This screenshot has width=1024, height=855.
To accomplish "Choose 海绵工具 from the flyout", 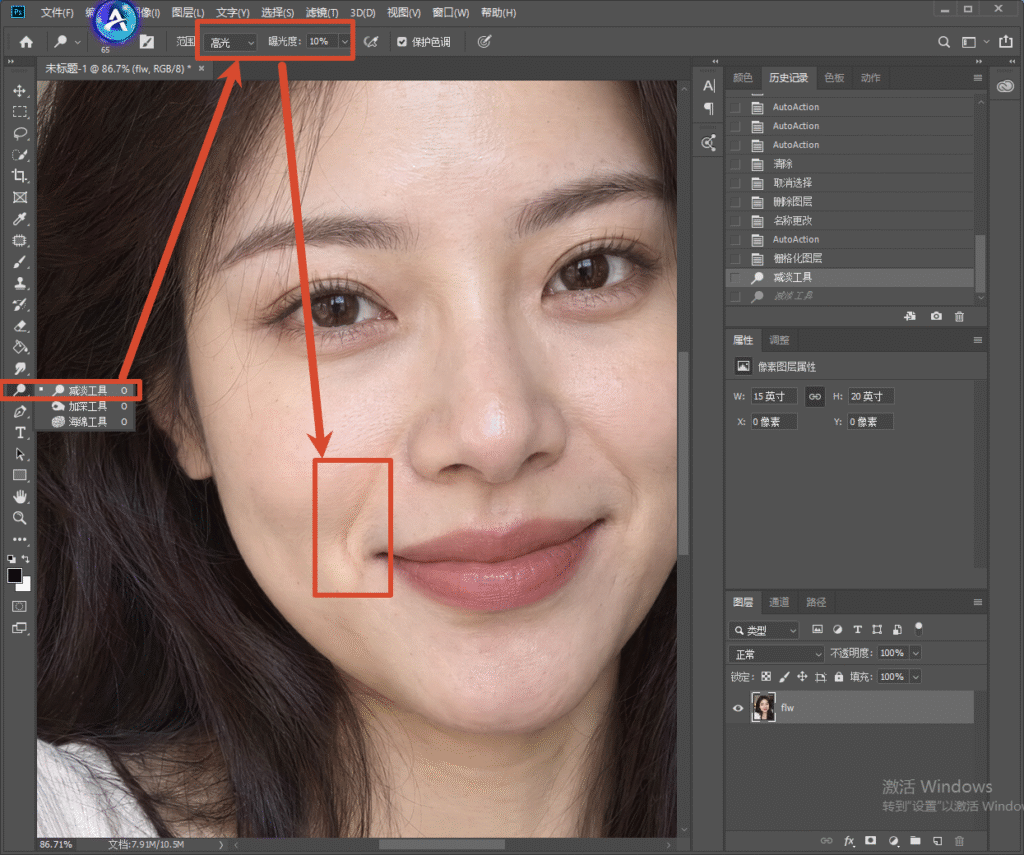I will [86, 422].
